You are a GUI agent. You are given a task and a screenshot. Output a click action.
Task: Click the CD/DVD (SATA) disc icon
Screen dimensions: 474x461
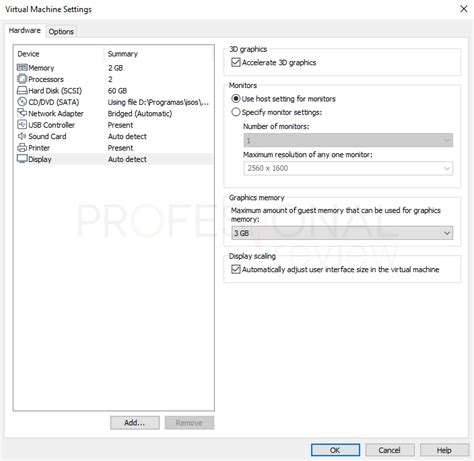pyautogui.click(x=22, y=102)
